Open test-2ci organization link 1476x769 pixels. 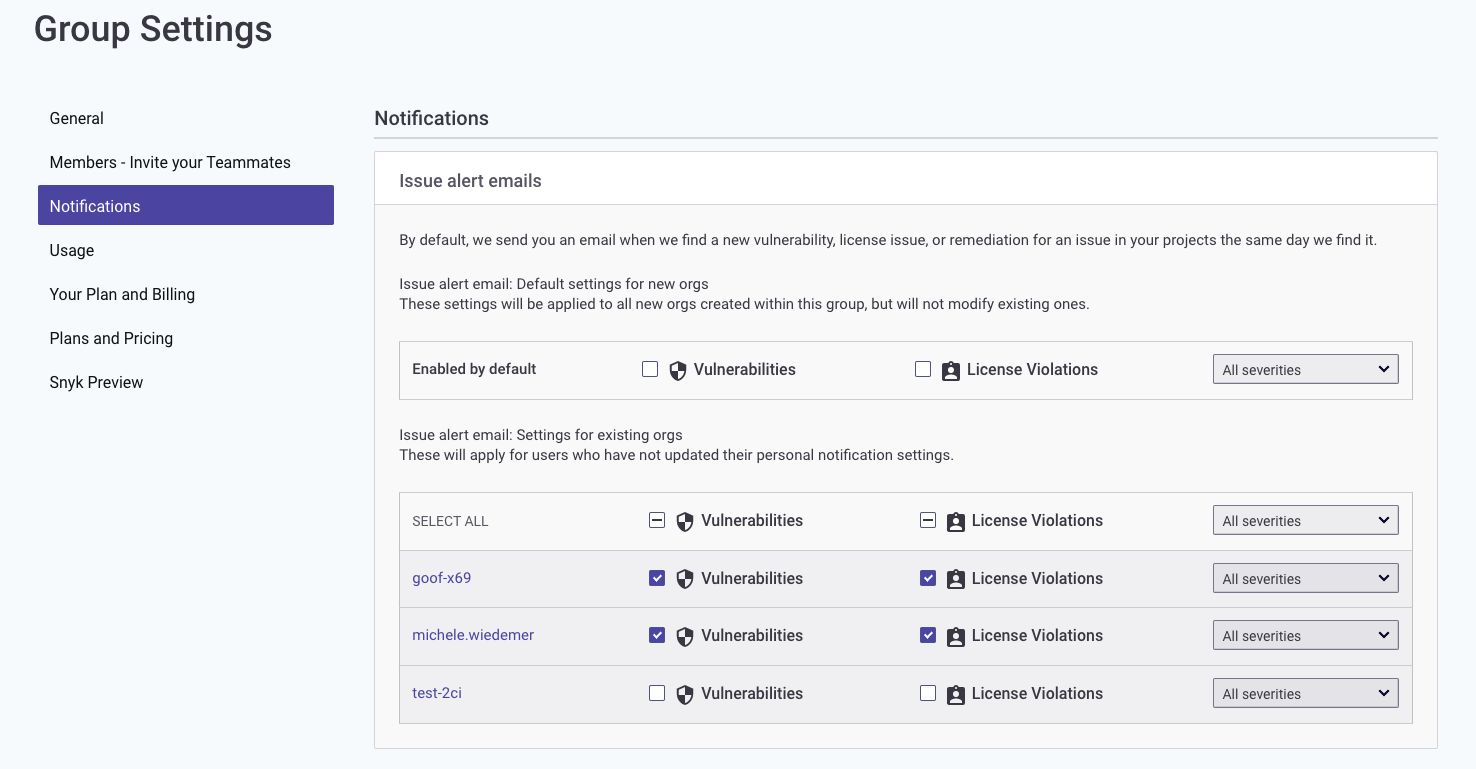click(x=437, y=693)
